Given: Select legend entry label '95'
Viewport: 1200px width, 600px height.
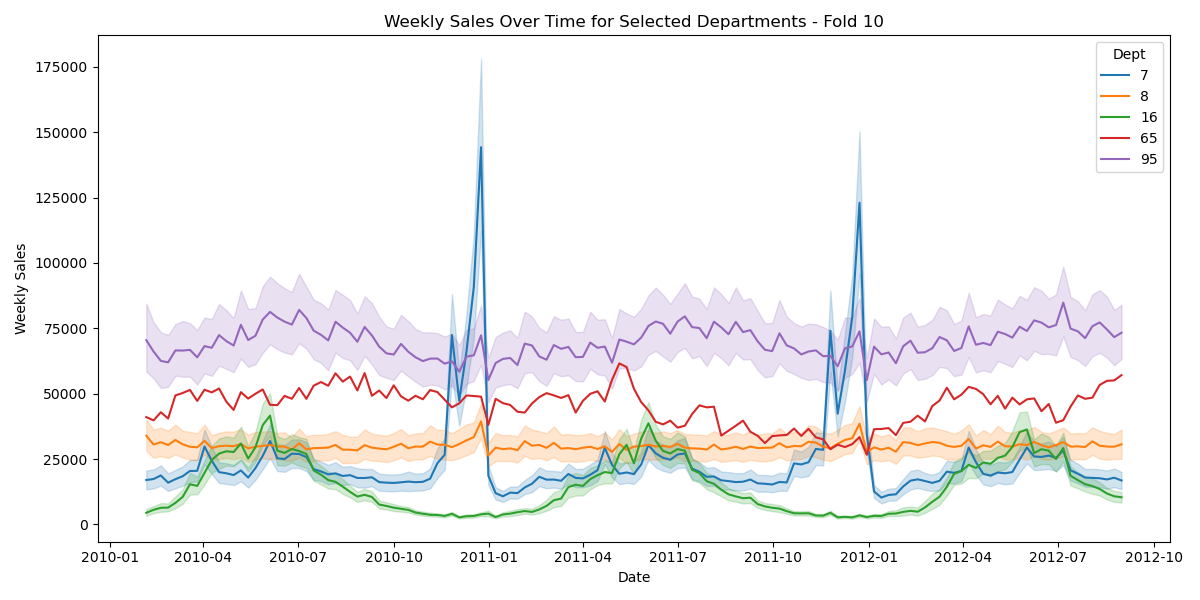Looking at the screenshot, I should (x=1149, y=159).
